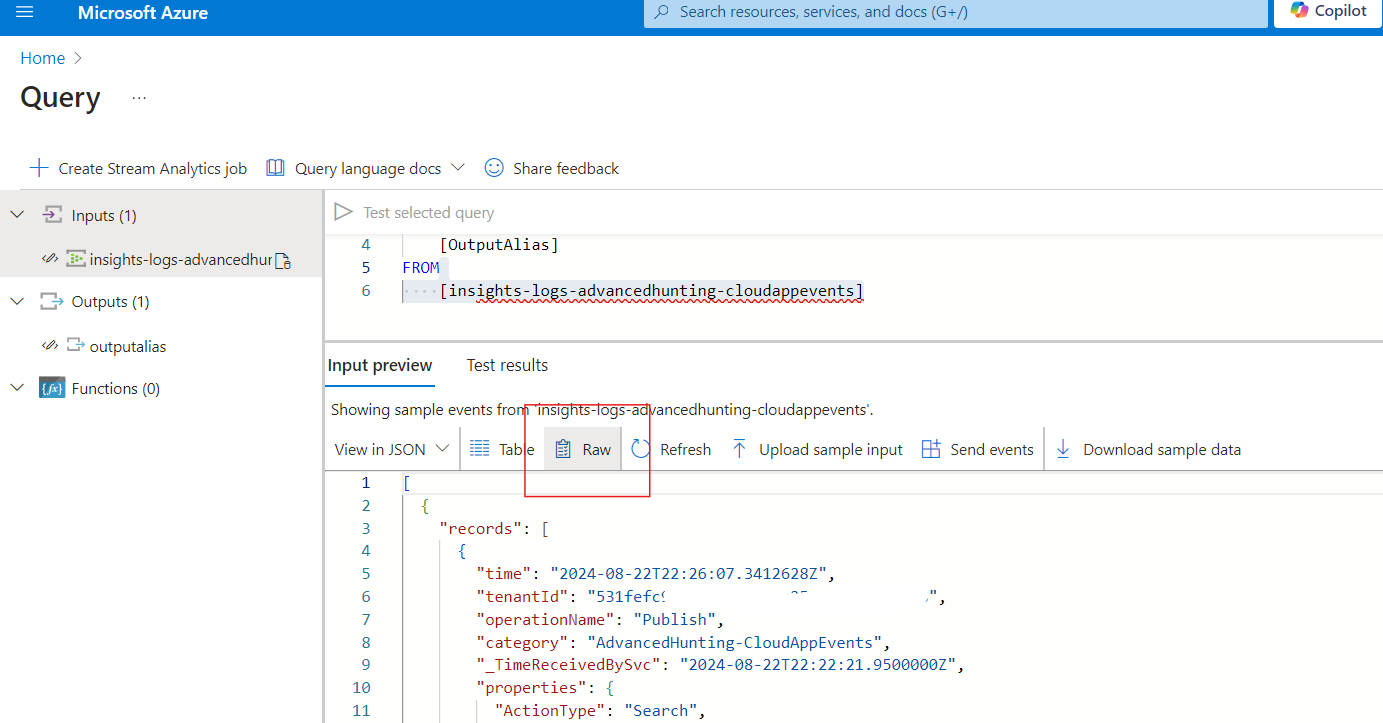Click the Query language docs book icon

click(276, 168)
